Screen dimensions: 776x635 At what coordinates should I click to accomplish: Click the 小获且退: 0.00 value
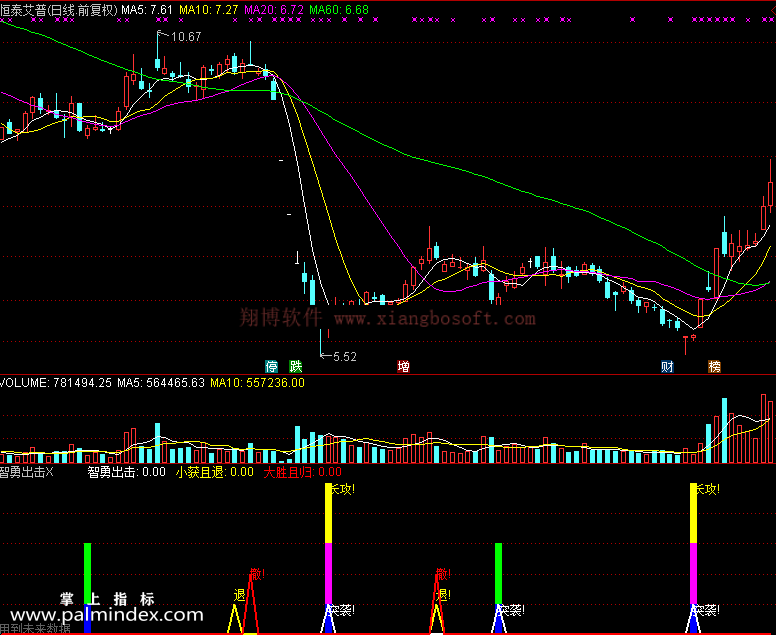click(x=215, y=472)
